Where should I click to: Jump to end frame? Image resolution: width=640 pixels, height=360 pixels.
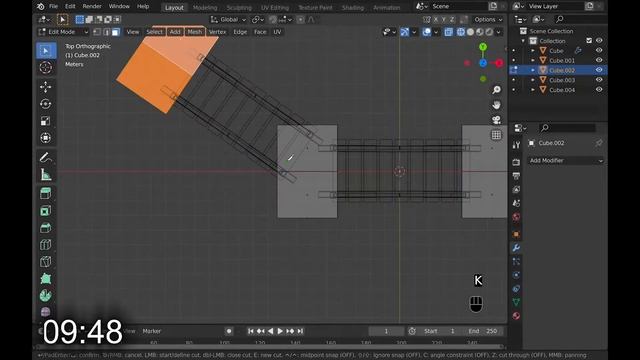pos(300,331)
